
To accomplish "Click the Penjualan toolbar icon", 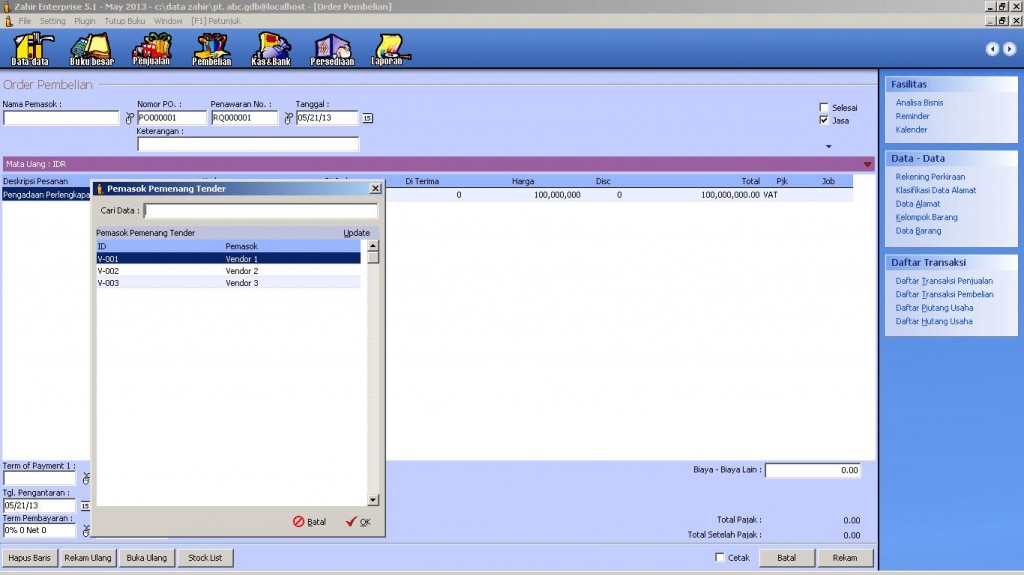I will 151,49.
